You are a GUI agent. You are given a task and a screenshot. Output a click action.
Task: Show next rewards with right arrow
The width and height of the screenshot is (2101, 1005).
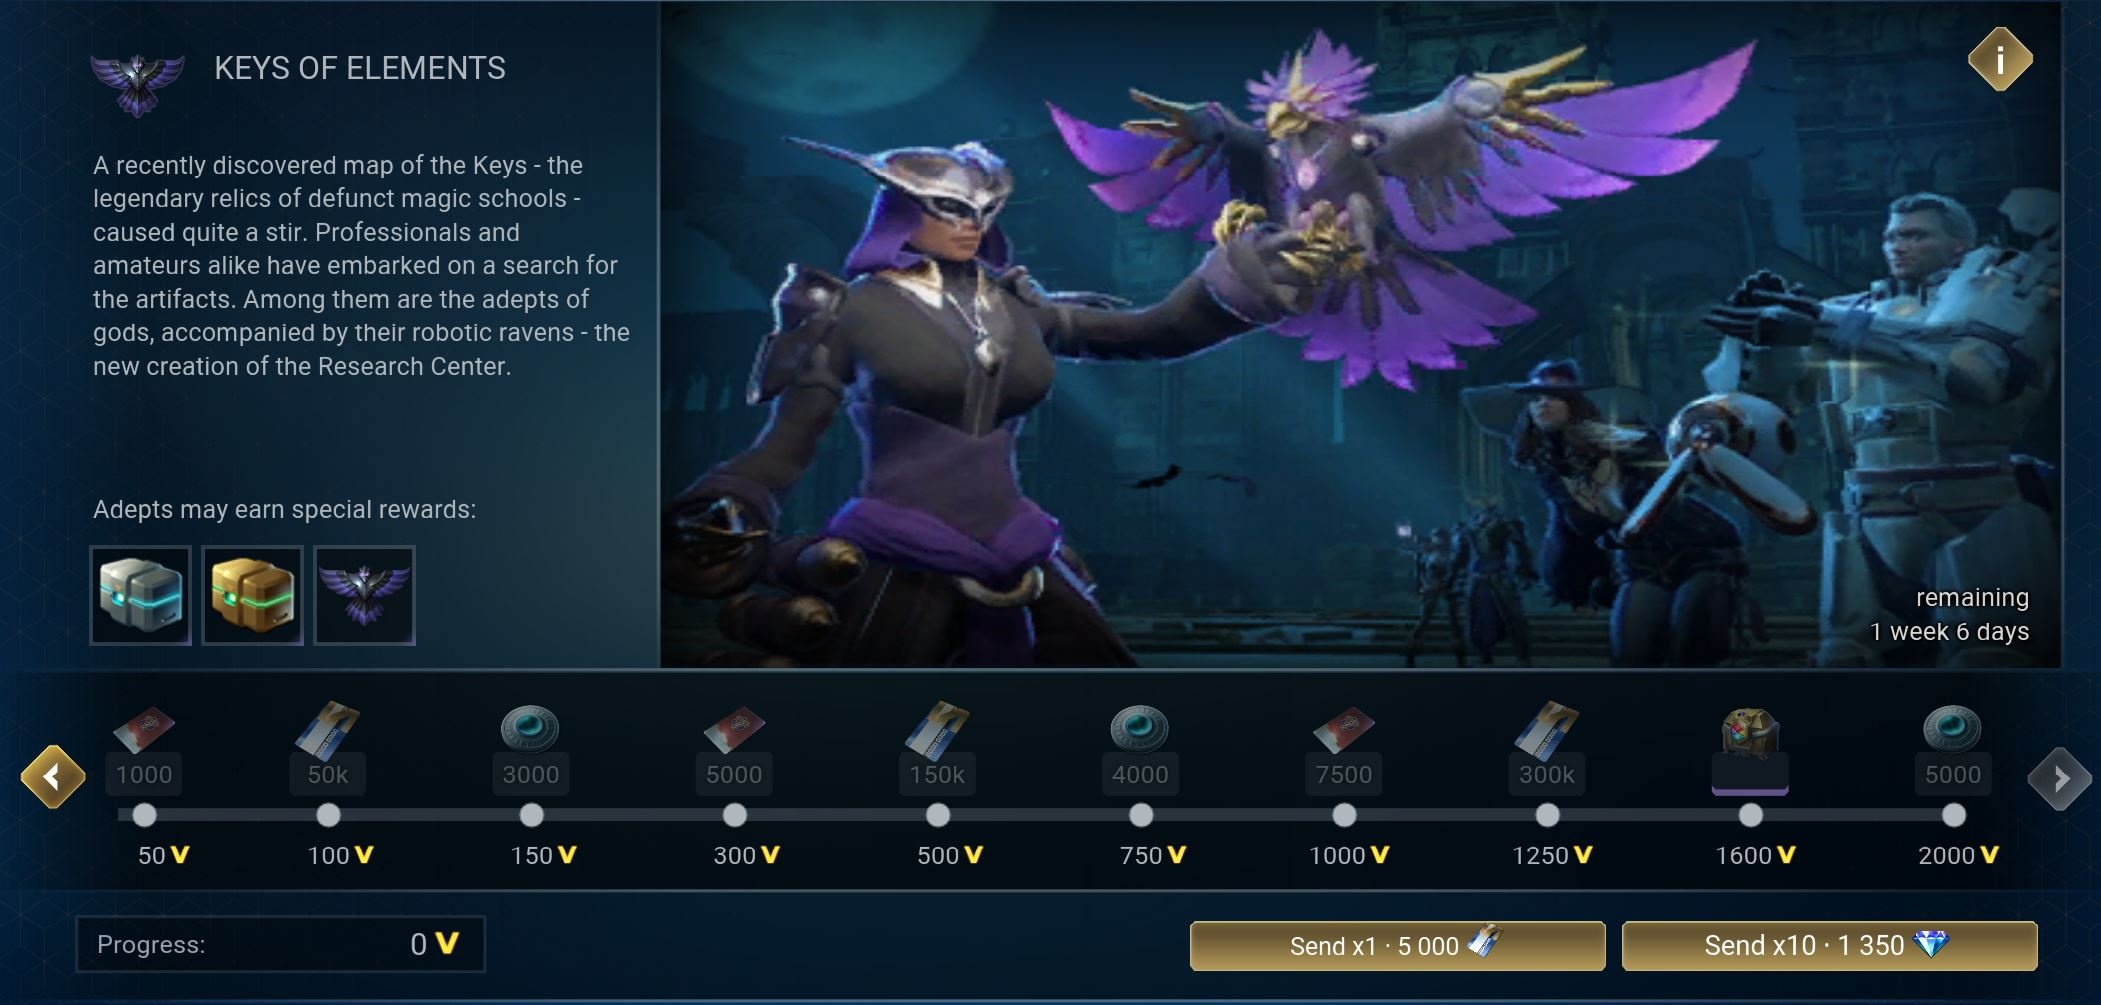pos(2060,778)
